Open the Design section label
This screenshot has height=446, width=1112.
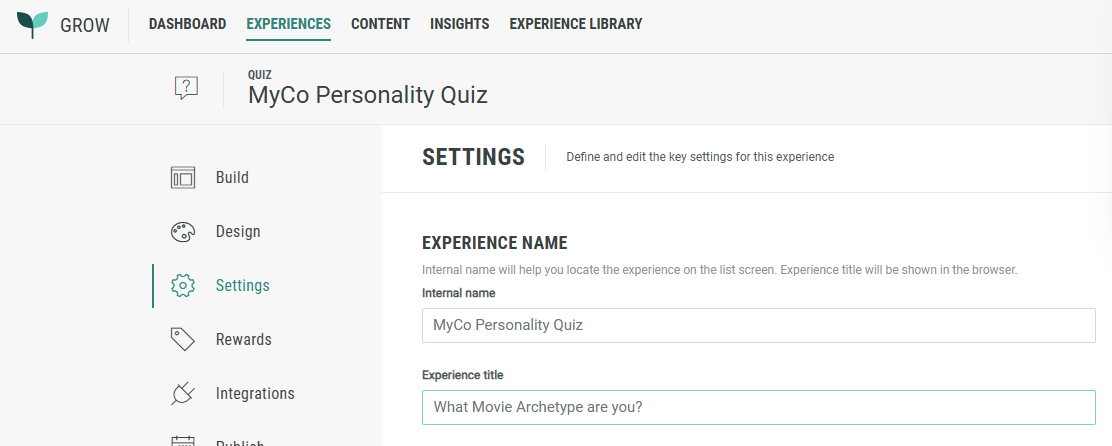pos(238,232)
